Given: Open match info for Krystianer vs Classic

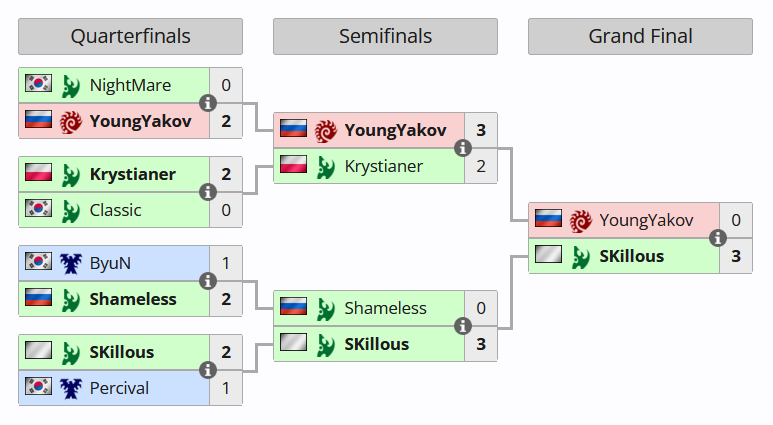Looking at the screenshot, I should 208,192.
